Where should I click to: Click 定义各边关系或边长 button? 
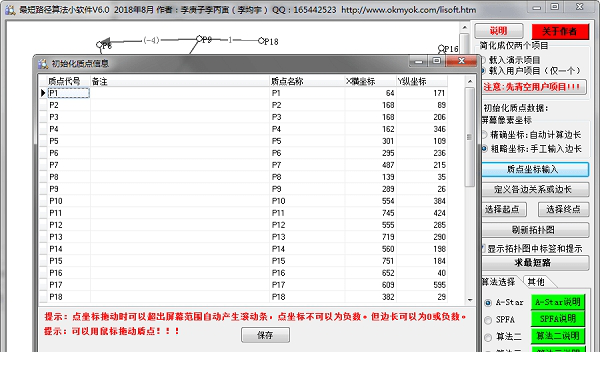pyautogui.click(x=535, y=190)
